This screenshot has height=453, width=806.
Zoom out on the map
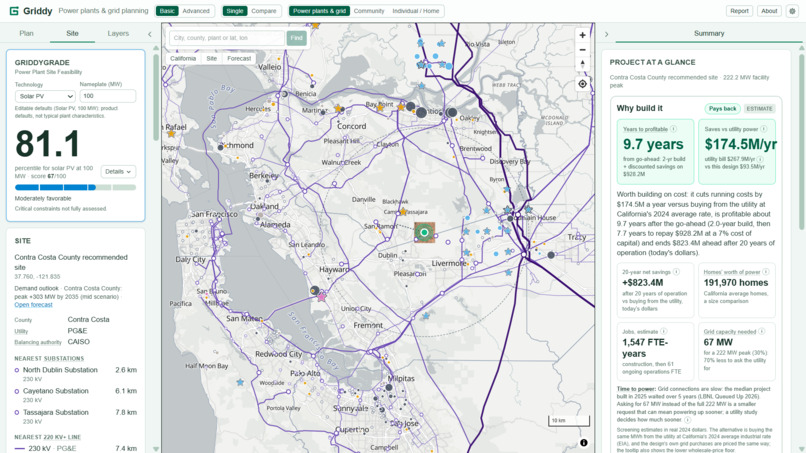pyautogui.click(x=582, y=50)
